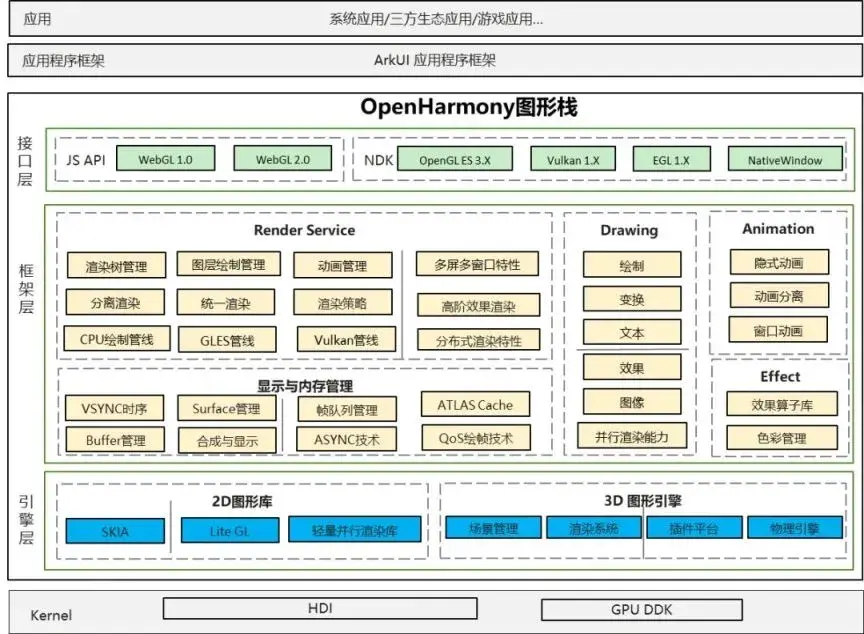Click the blue SKIA block
864x634 pixels.
pyautogui.click(x=115, y=531)
